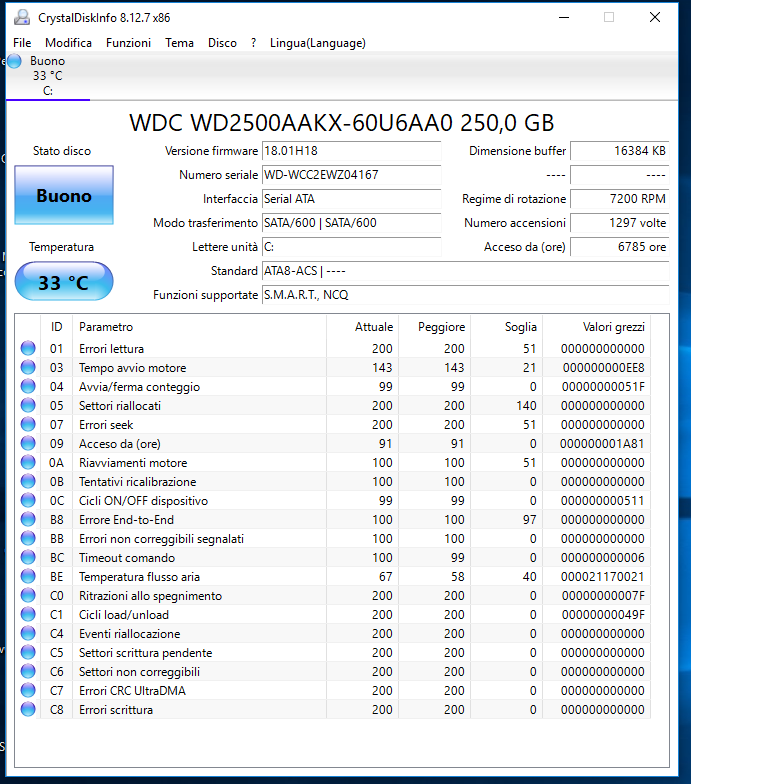Click status orb for BC Timeout comando
Viewport: 768px width, 784px height.
28,558
